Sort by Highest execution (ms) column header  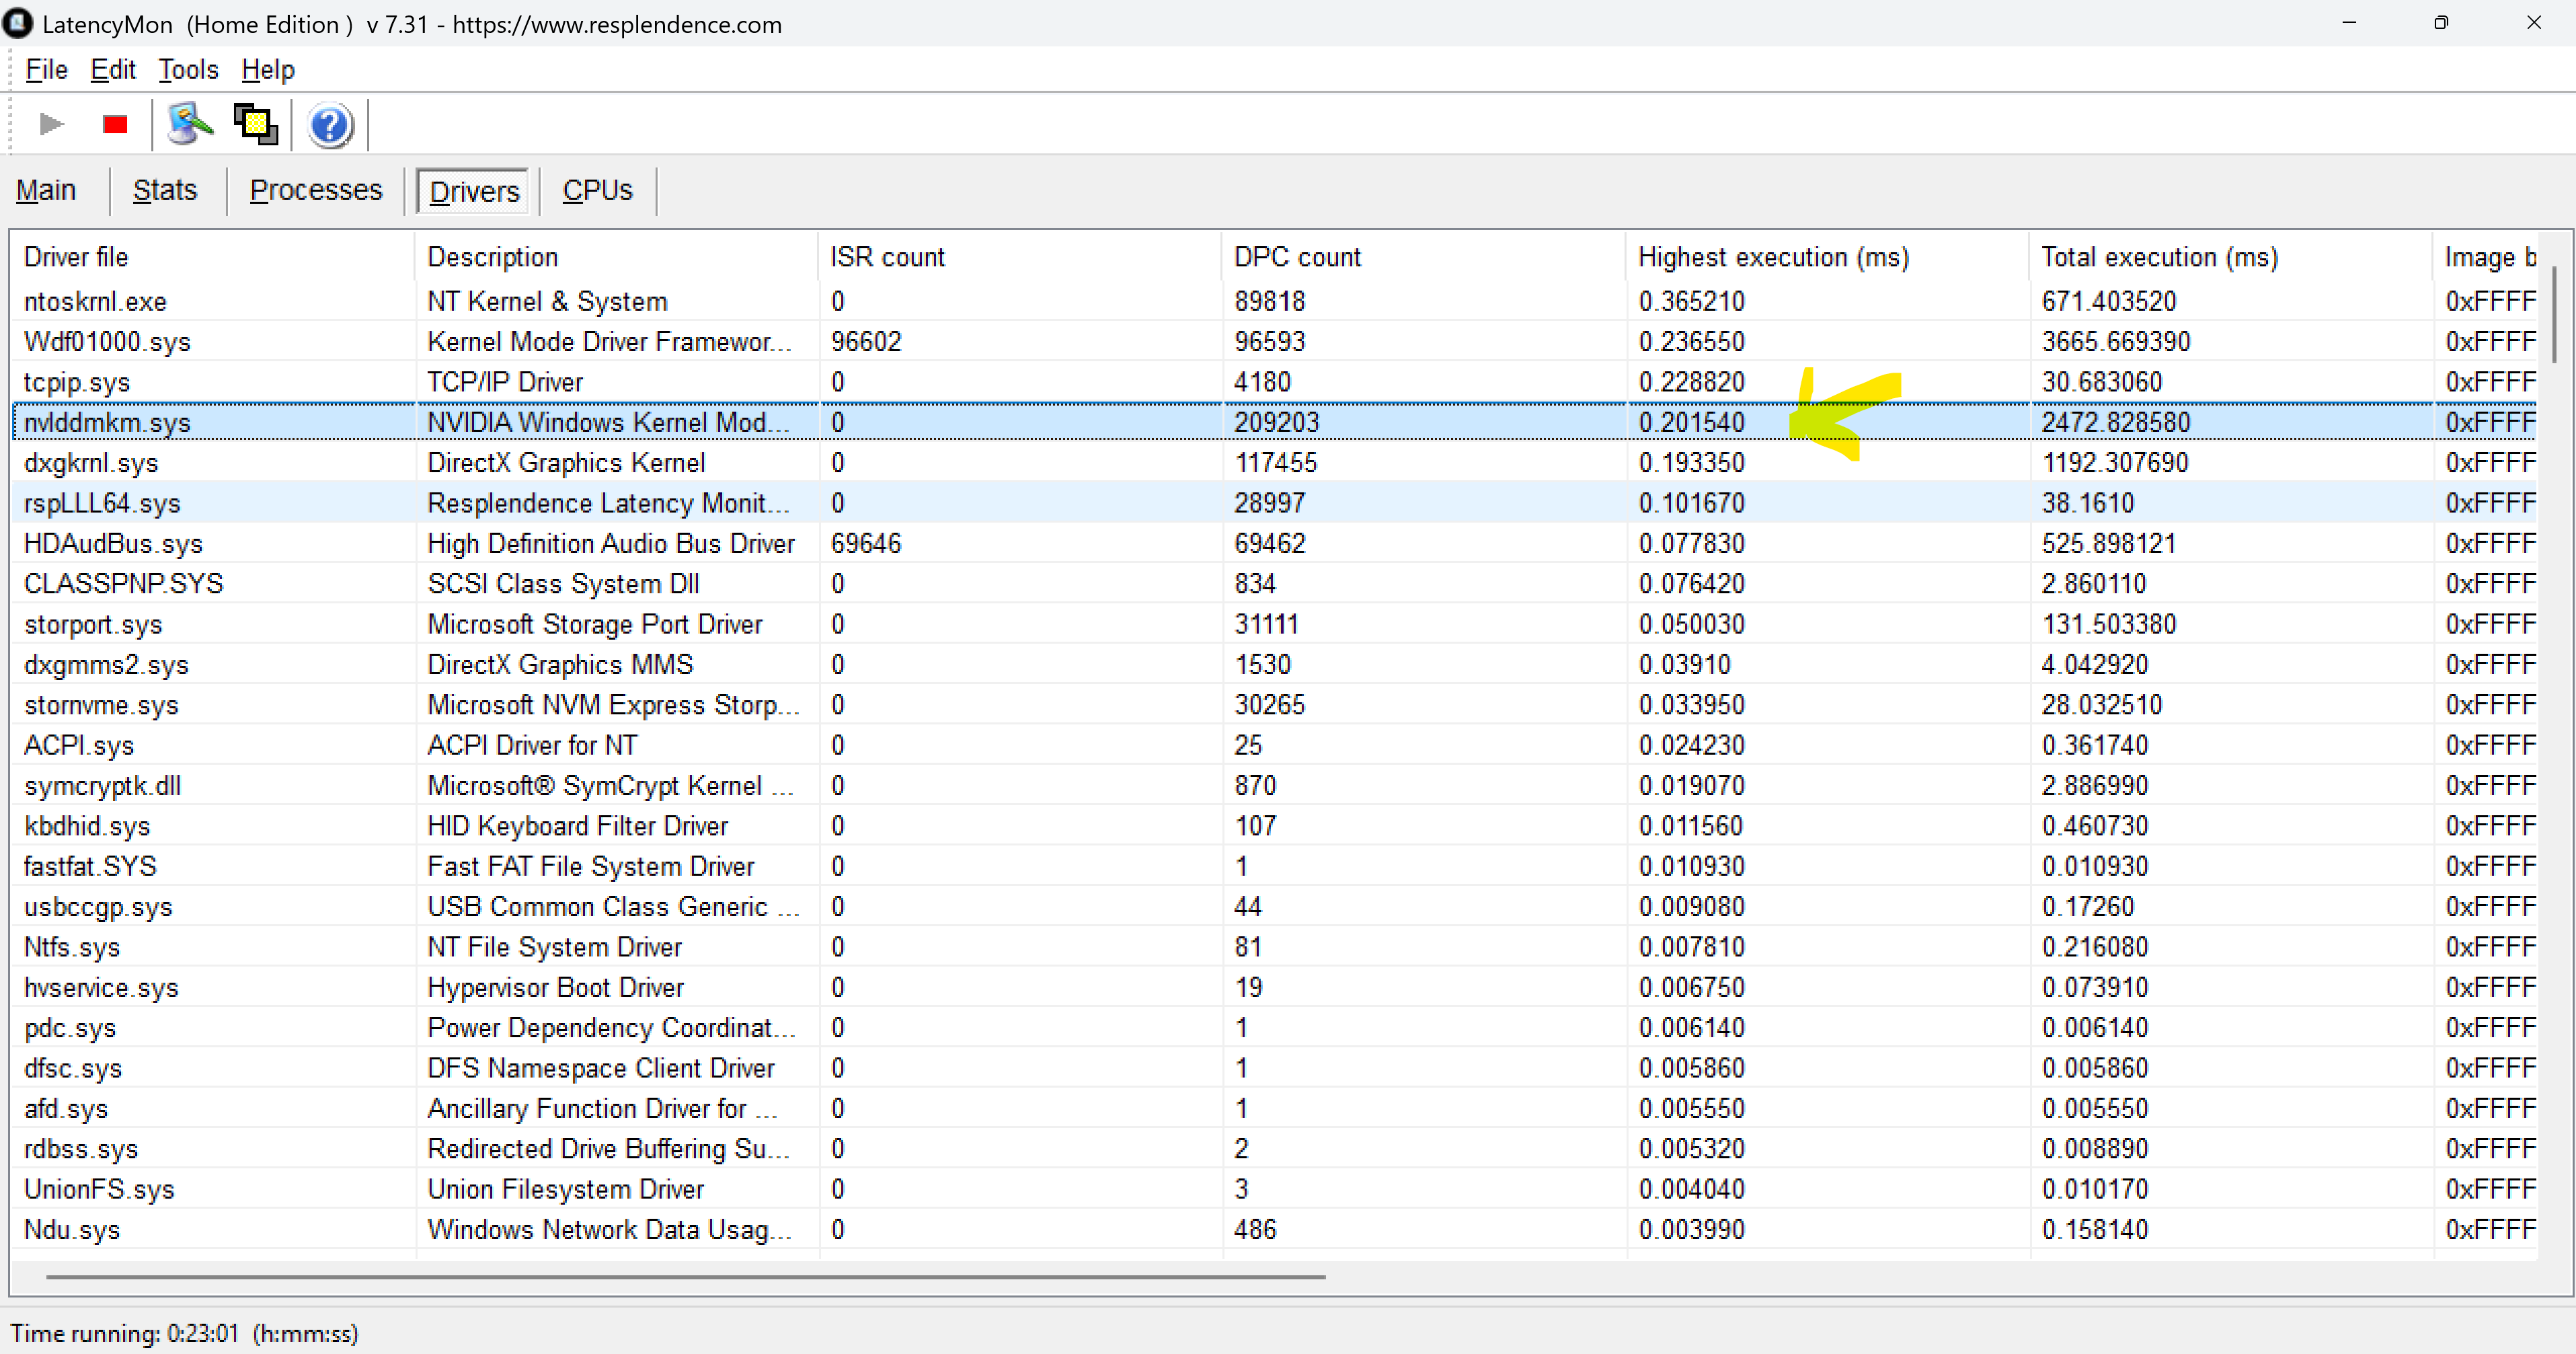[1772, 257]
